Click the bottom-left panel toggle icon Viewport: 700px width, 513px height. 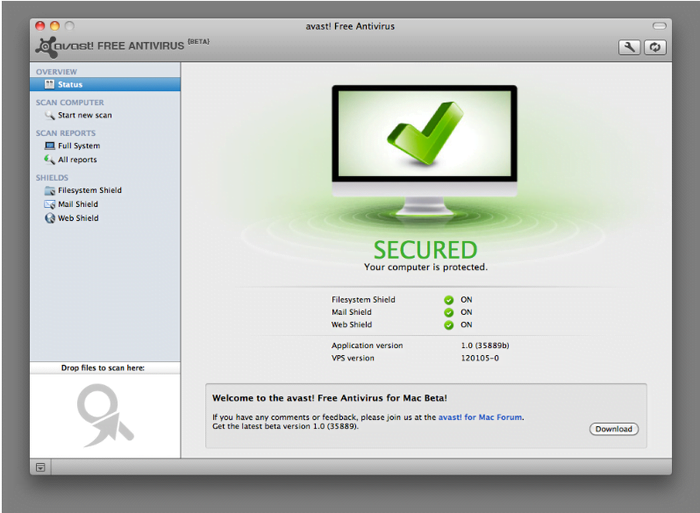[x=41, y=467]
